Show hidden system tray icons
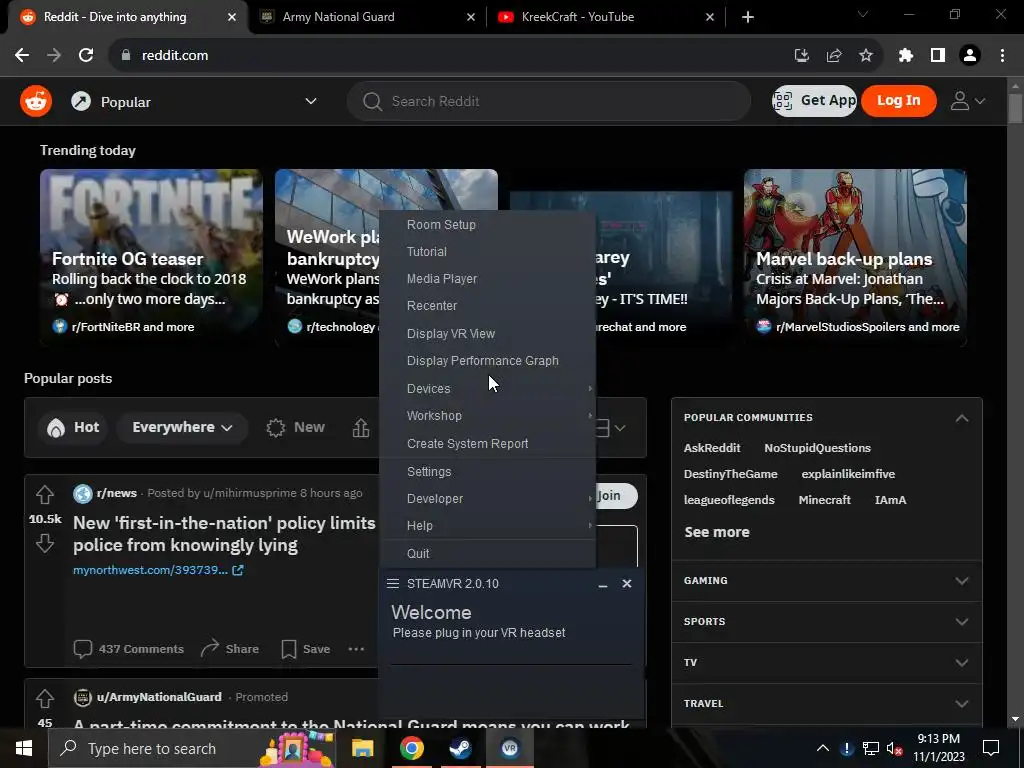1024x768 pixels. tap(823, 748)
